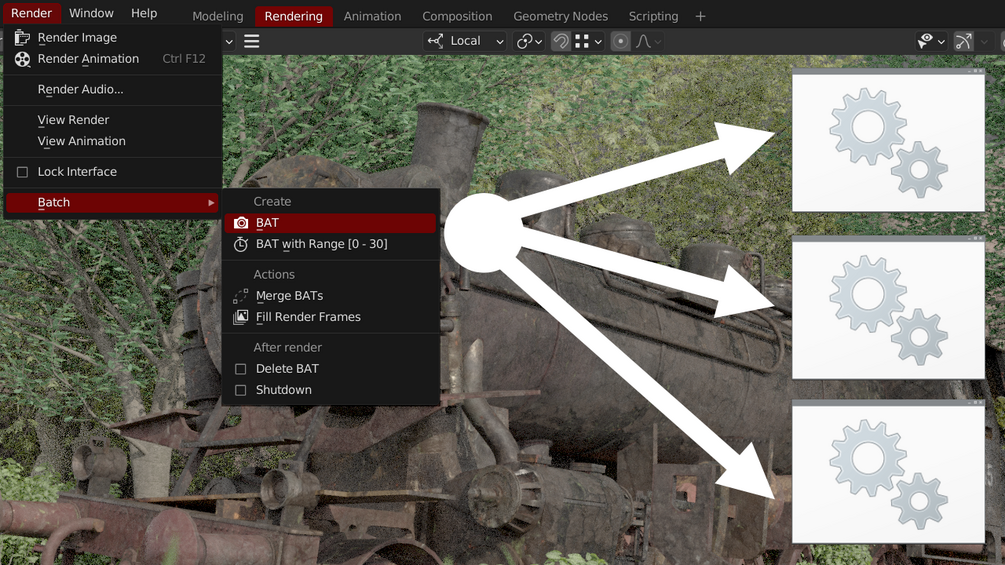This screenshot has height=565, width=1005.
Task: Choose Render Audio... option
Action: coord(112,90)
